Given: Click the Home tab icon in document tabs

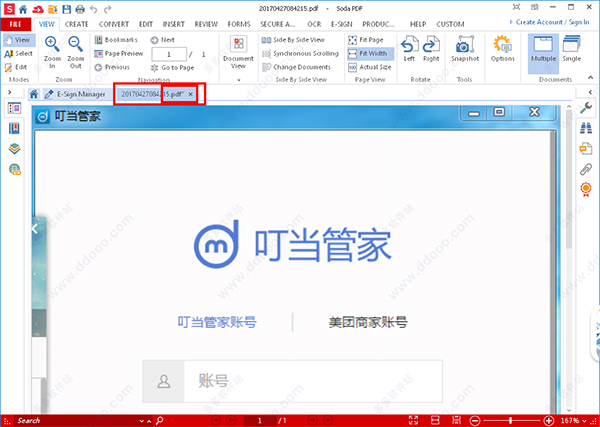Looking at the screenshot, I should coord(34,94).
